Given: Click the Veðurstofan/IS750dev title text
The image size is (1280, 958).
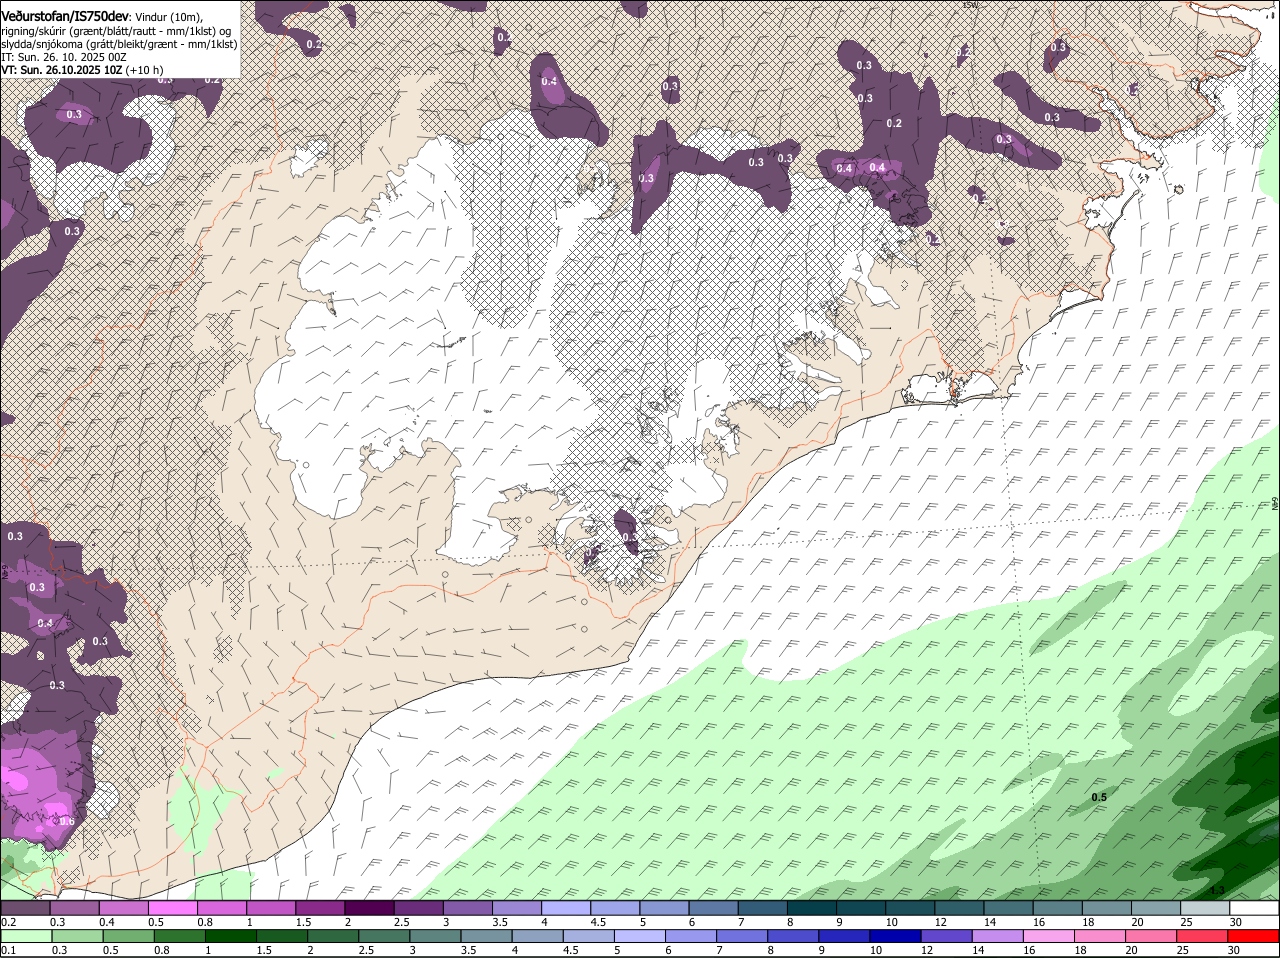Looking at the screenshot, I should [65, 15].
